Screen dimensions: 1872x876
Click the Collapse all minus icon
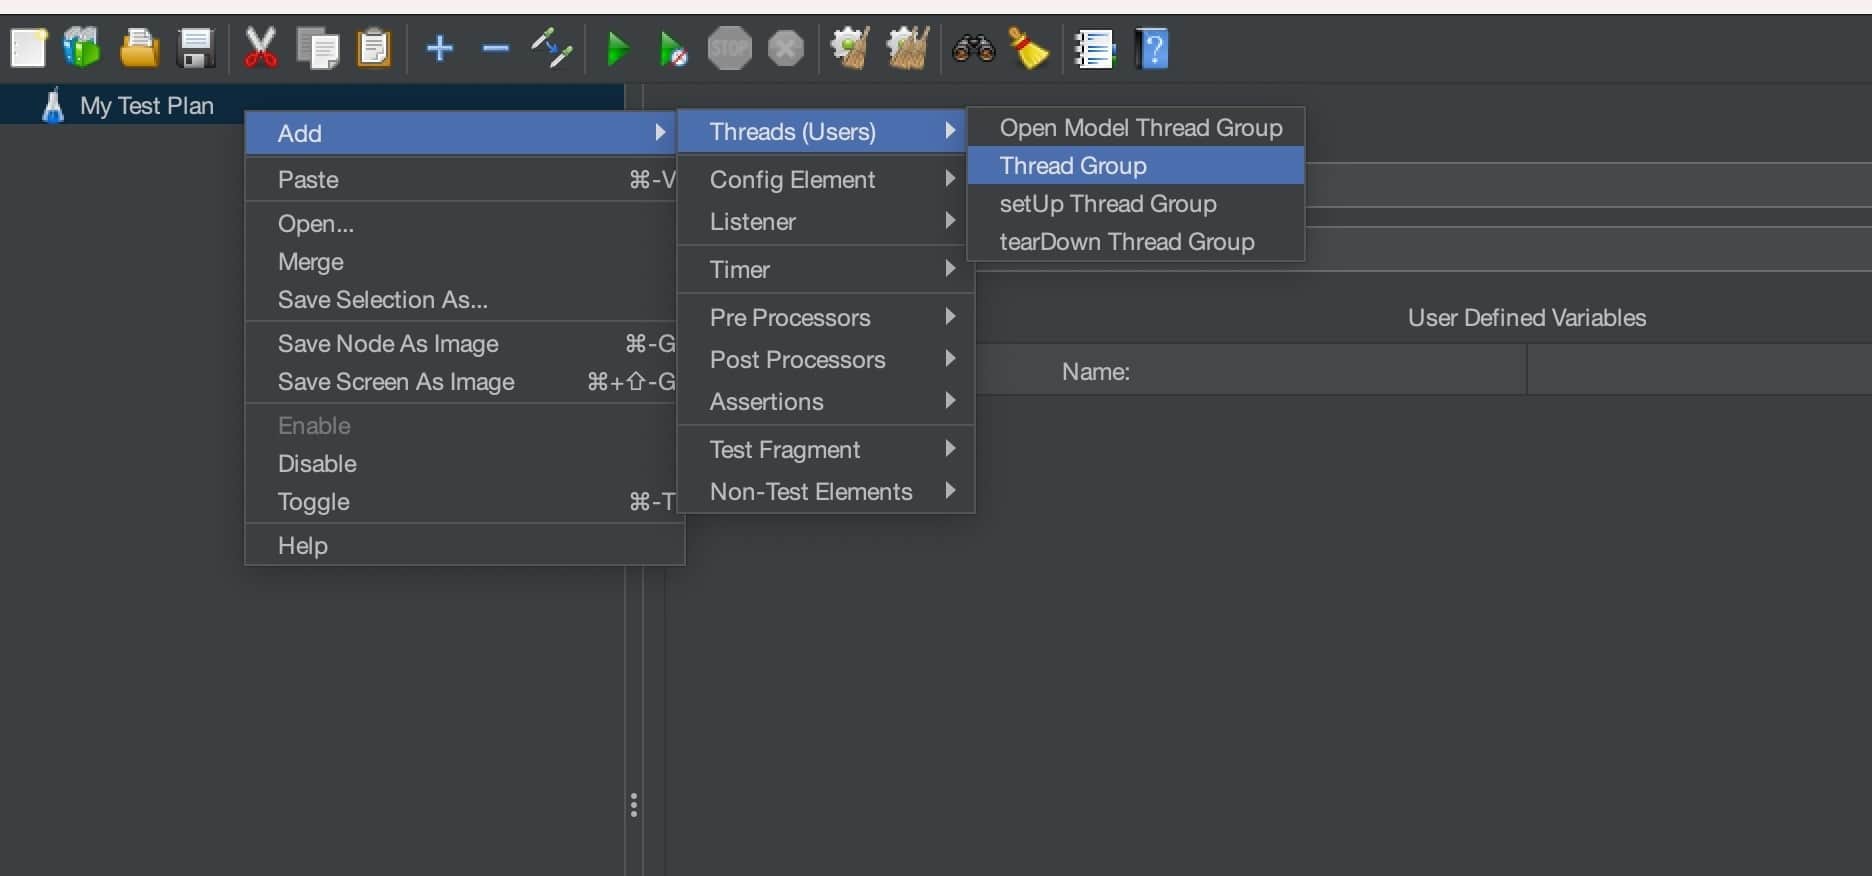point(495,48)
